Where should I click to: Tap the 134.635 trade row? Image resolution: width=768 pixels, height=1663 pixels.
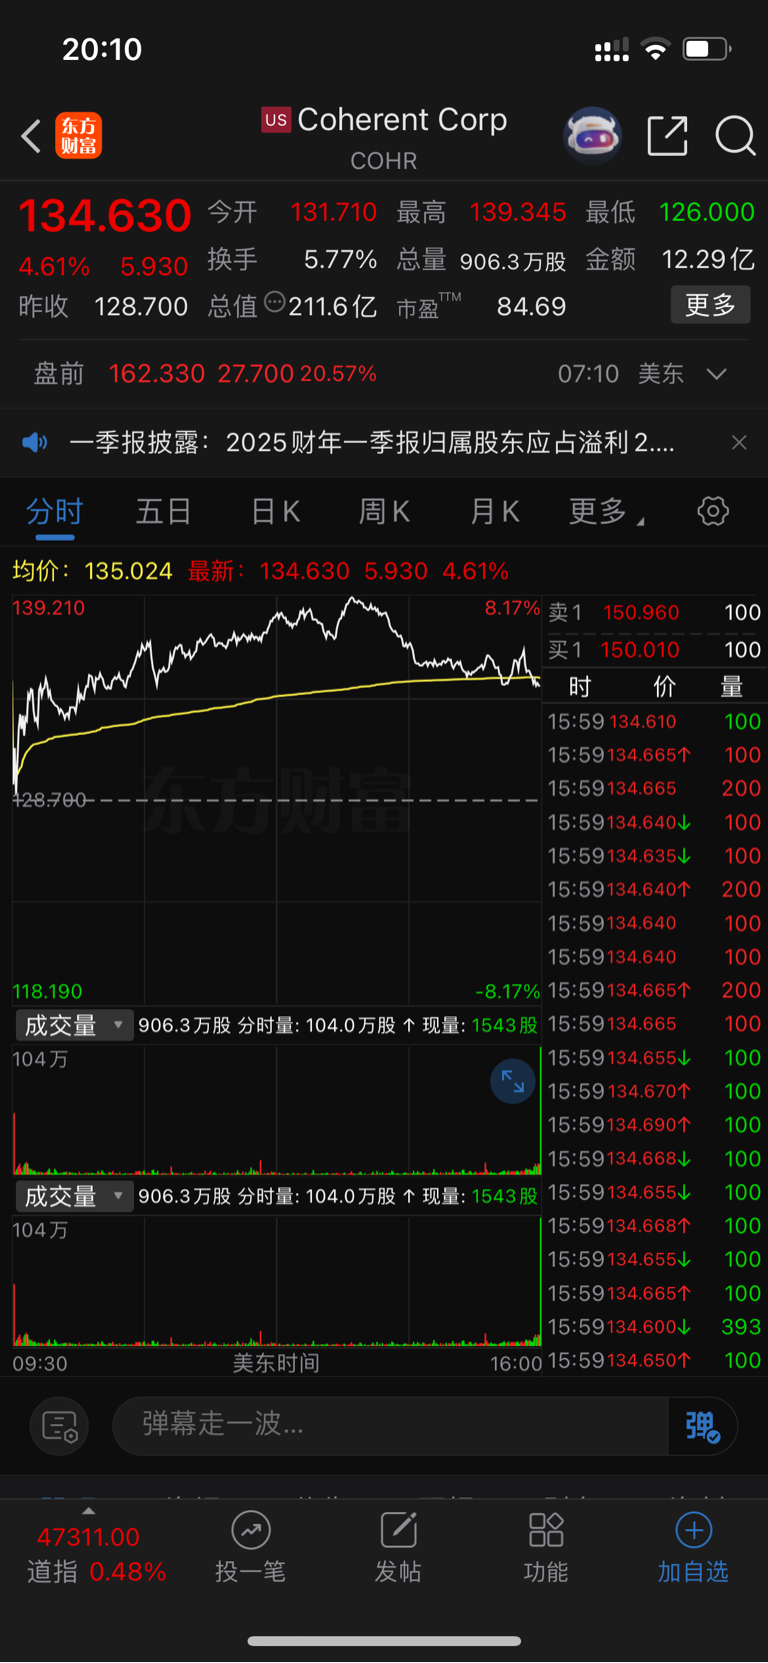click(655, 856)
